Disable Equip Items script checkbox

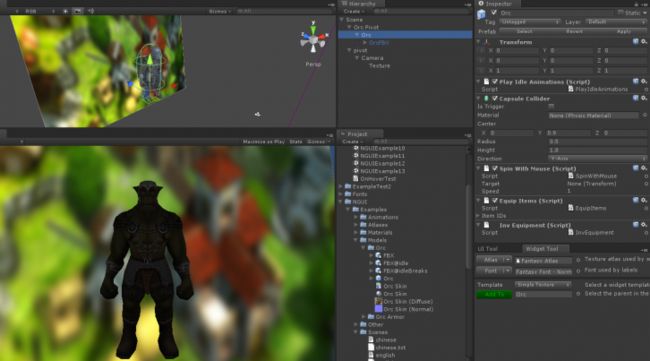[x=495, y=200]
